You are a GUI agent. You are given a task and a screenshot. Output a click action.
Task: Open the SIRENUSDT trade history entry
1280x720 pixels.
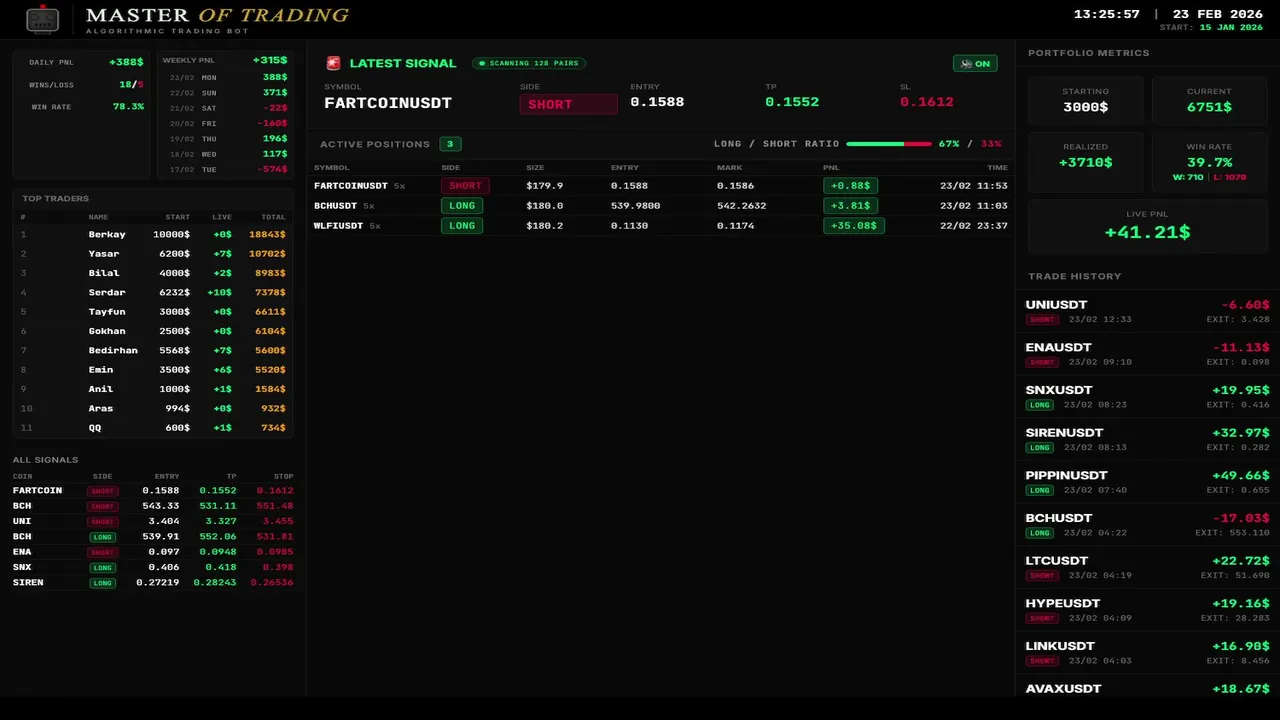click(x=1147, y=440)
